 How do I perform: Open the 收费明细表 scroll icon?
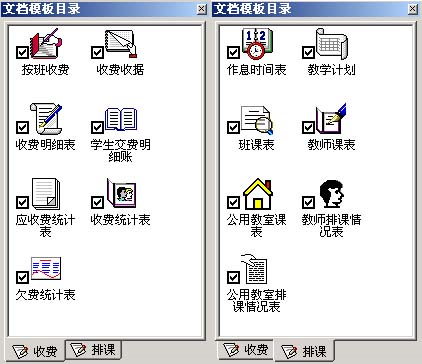(46, 119)
